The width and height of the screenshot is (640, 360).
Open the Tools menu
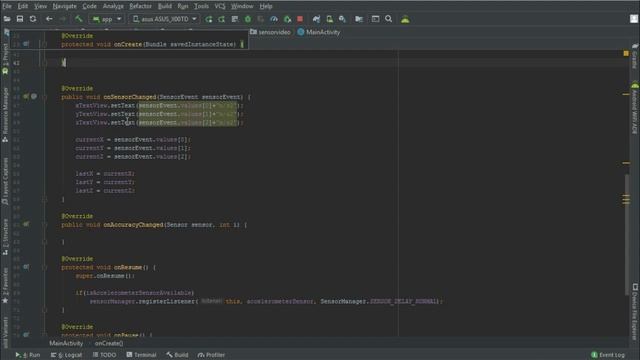[201, 6]
